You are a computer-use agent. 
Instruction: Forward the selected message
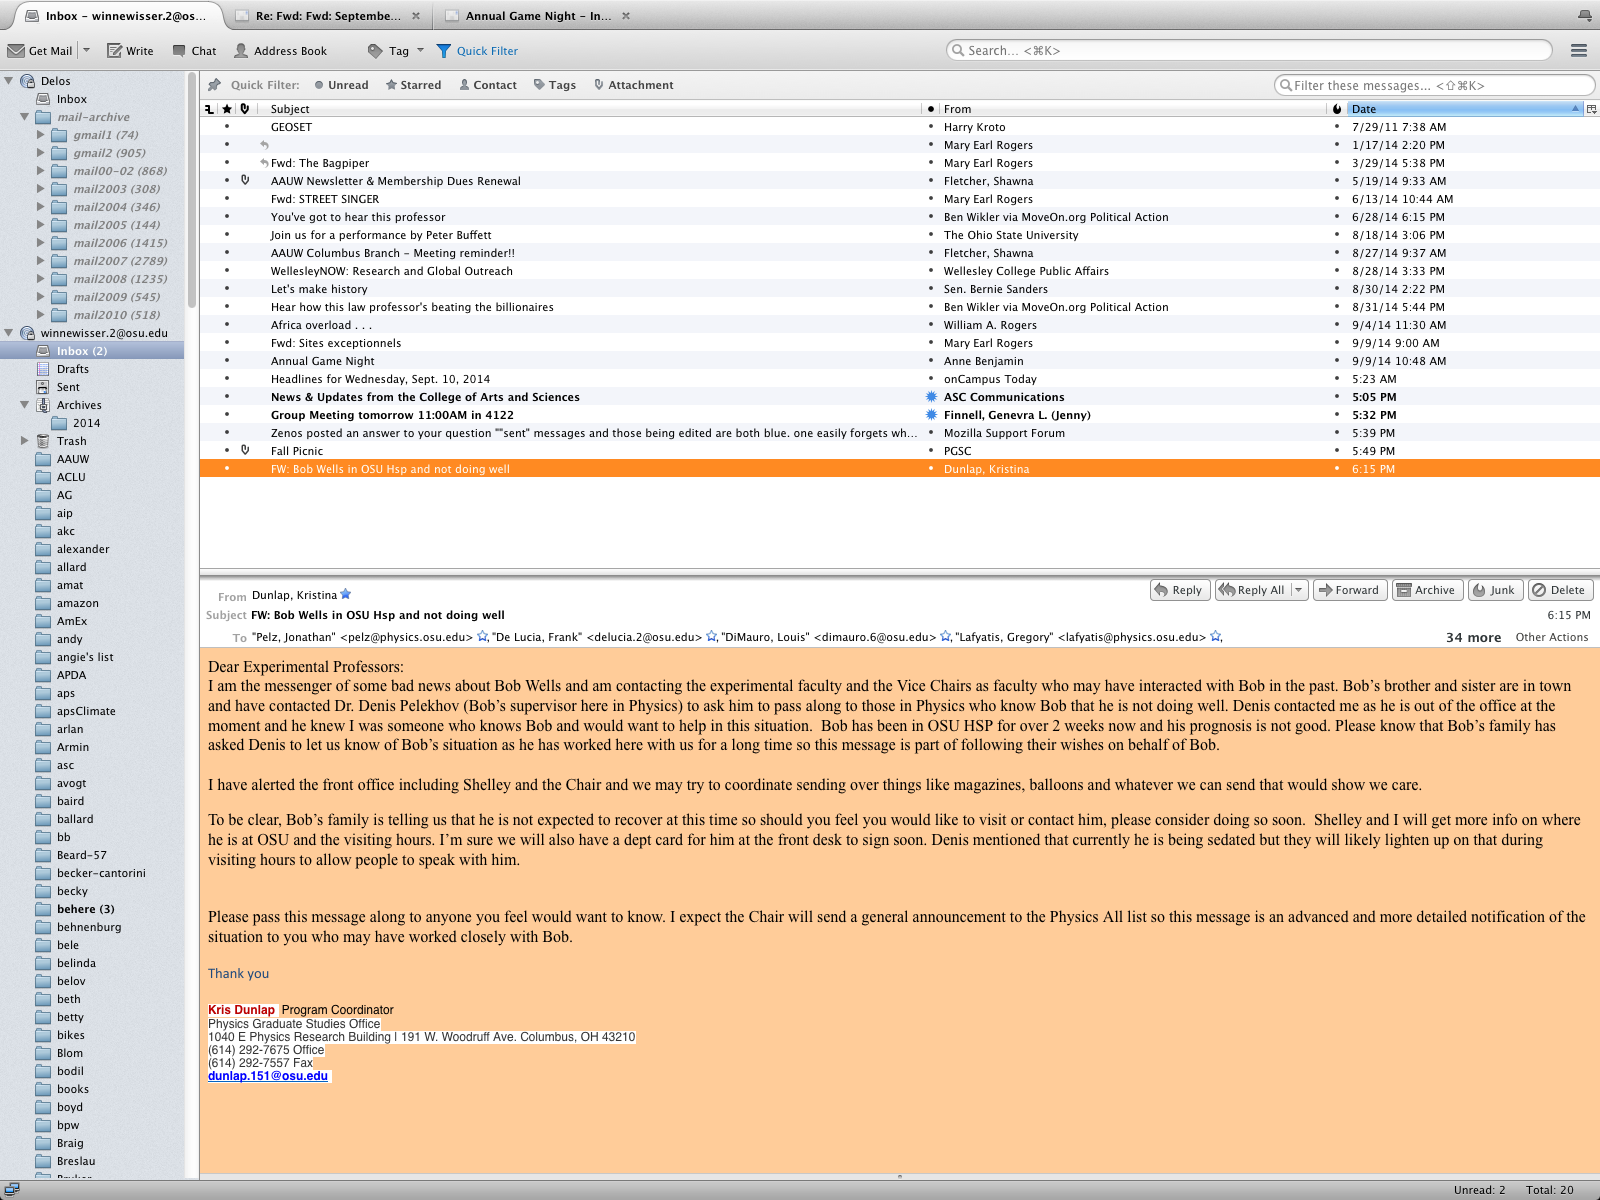pyautogui.click(x=1350, y=590)
